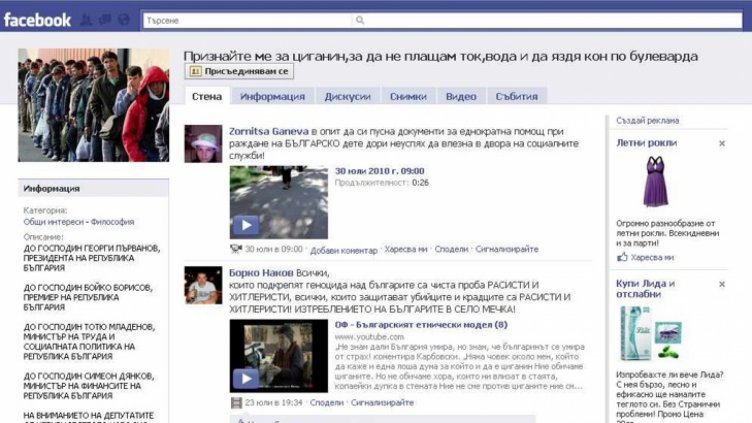Open the Видео tab
The width and height of the screenshot is (752, 423).
pos(461,96)
